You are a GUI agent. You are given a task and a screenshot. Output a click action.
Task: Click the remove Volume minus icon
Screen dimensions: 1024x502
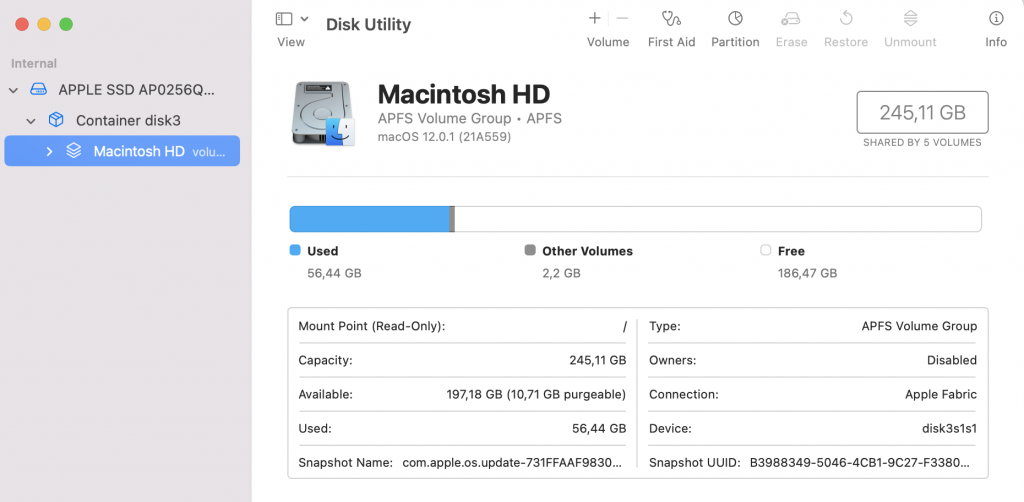pos(622,18)
